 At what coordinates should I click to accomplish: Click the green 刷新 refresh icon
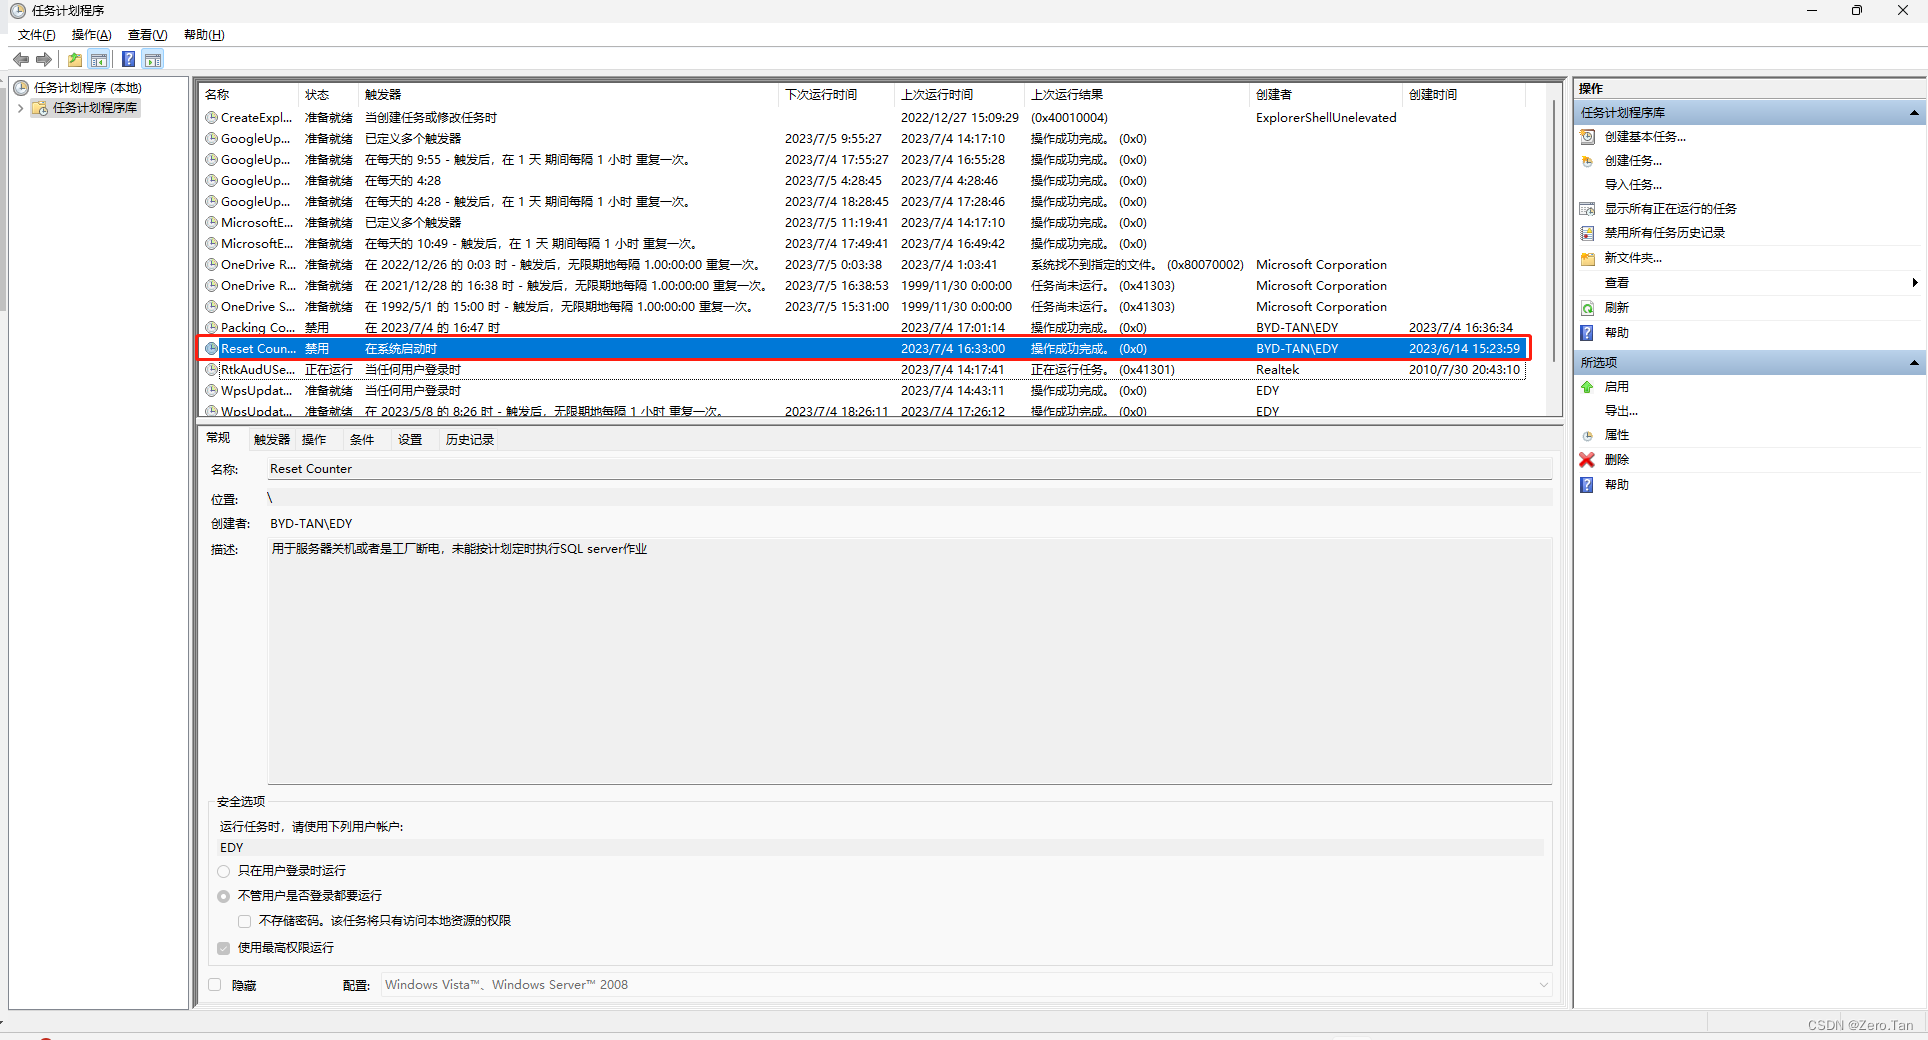point(1587,308)
